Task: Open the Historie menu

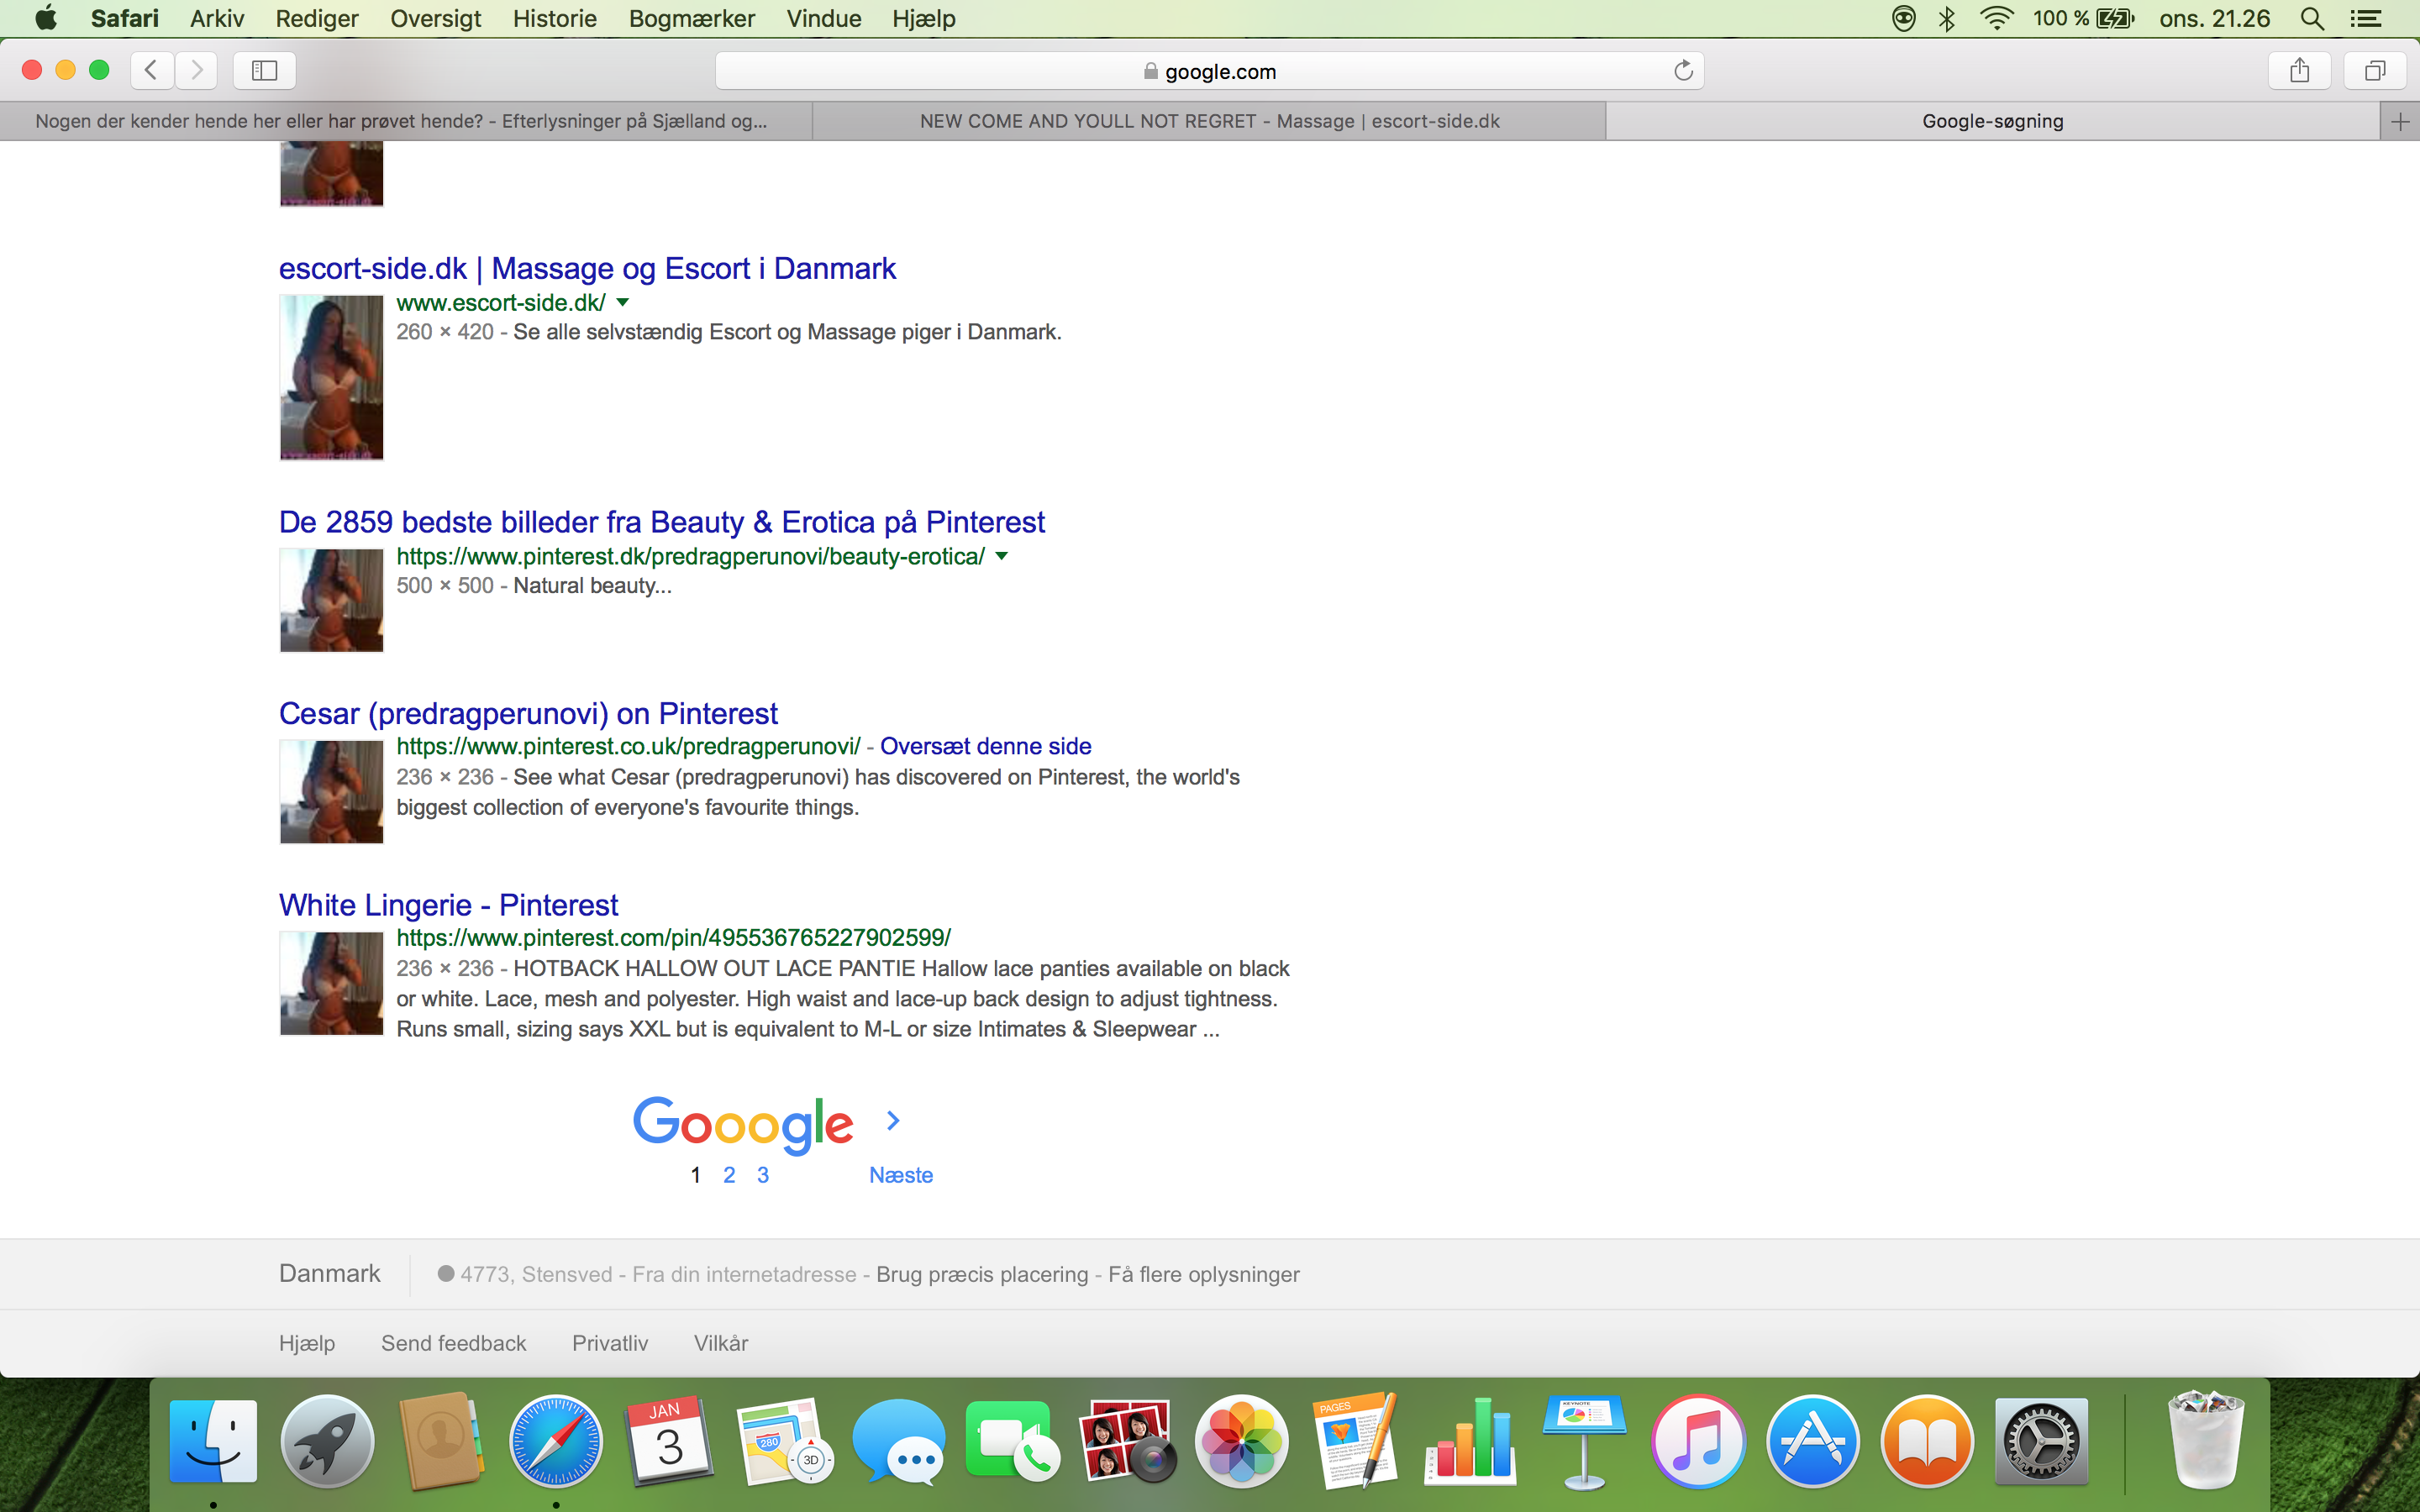Action: 555,18
